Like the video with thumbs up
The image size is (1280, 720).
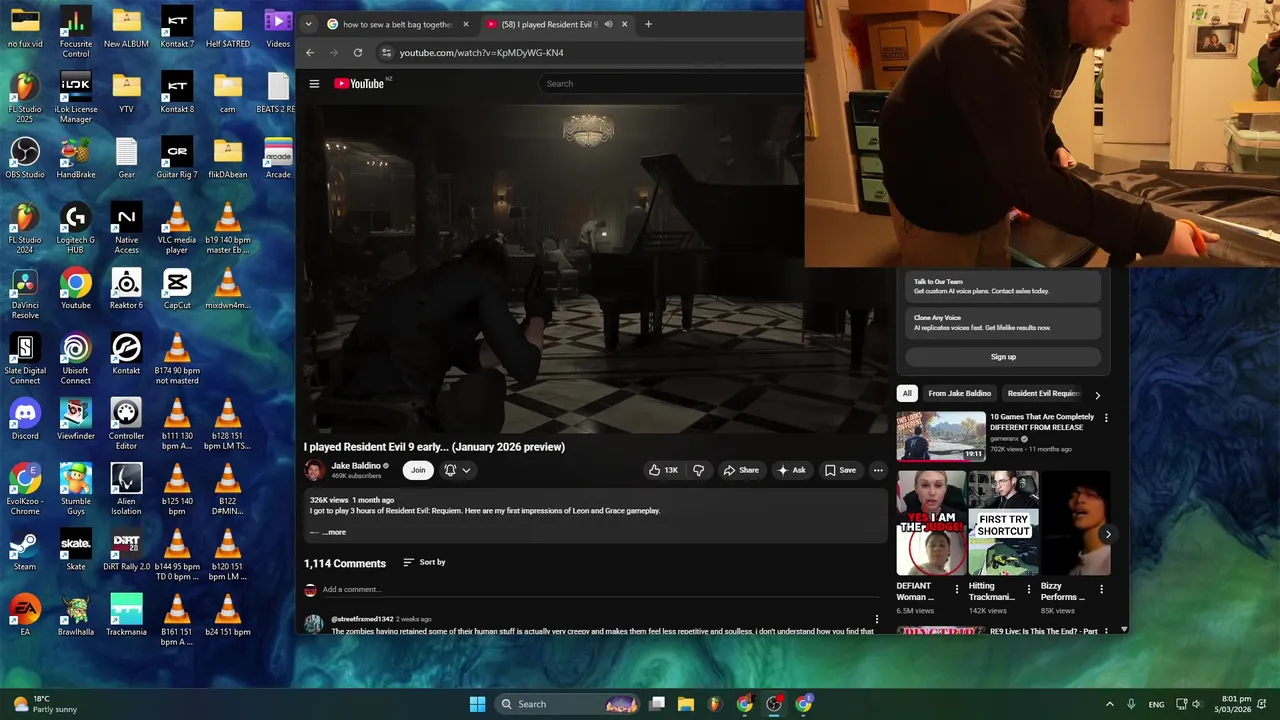click(663, 470)
